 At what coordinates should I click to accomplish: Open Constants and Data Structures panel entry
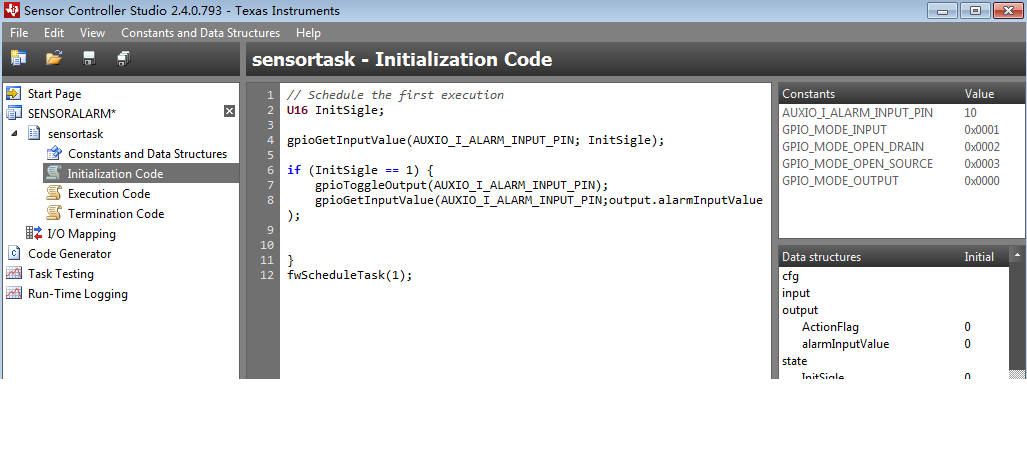pyautogui.click(x=147, y=153)
